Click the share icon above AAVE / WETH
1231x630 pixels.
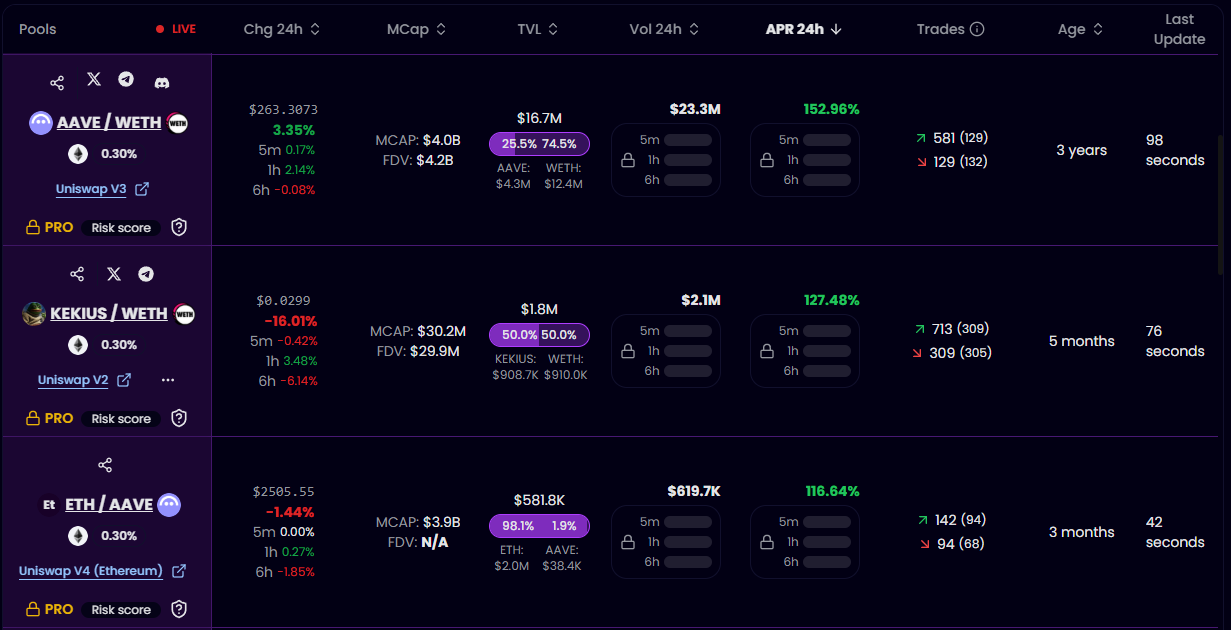pyautogui.click(x=57, y=82)
